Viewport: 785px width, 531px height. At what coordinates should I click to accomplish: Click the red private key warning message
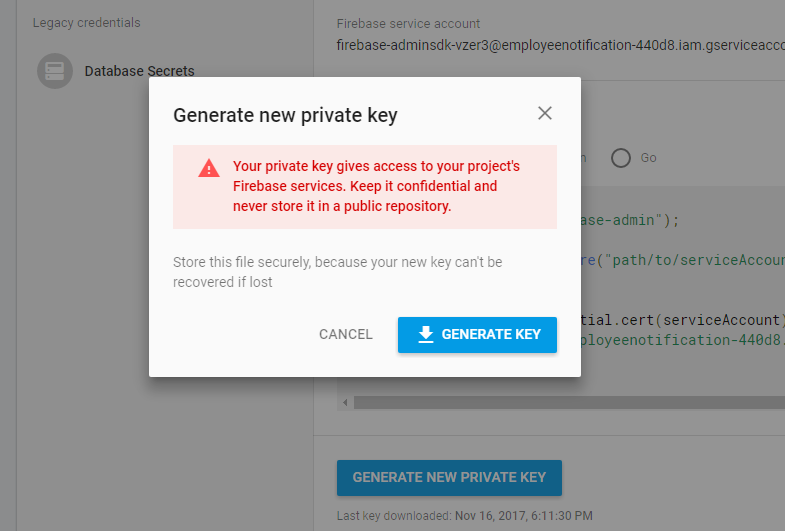click(x=376, y=186)
